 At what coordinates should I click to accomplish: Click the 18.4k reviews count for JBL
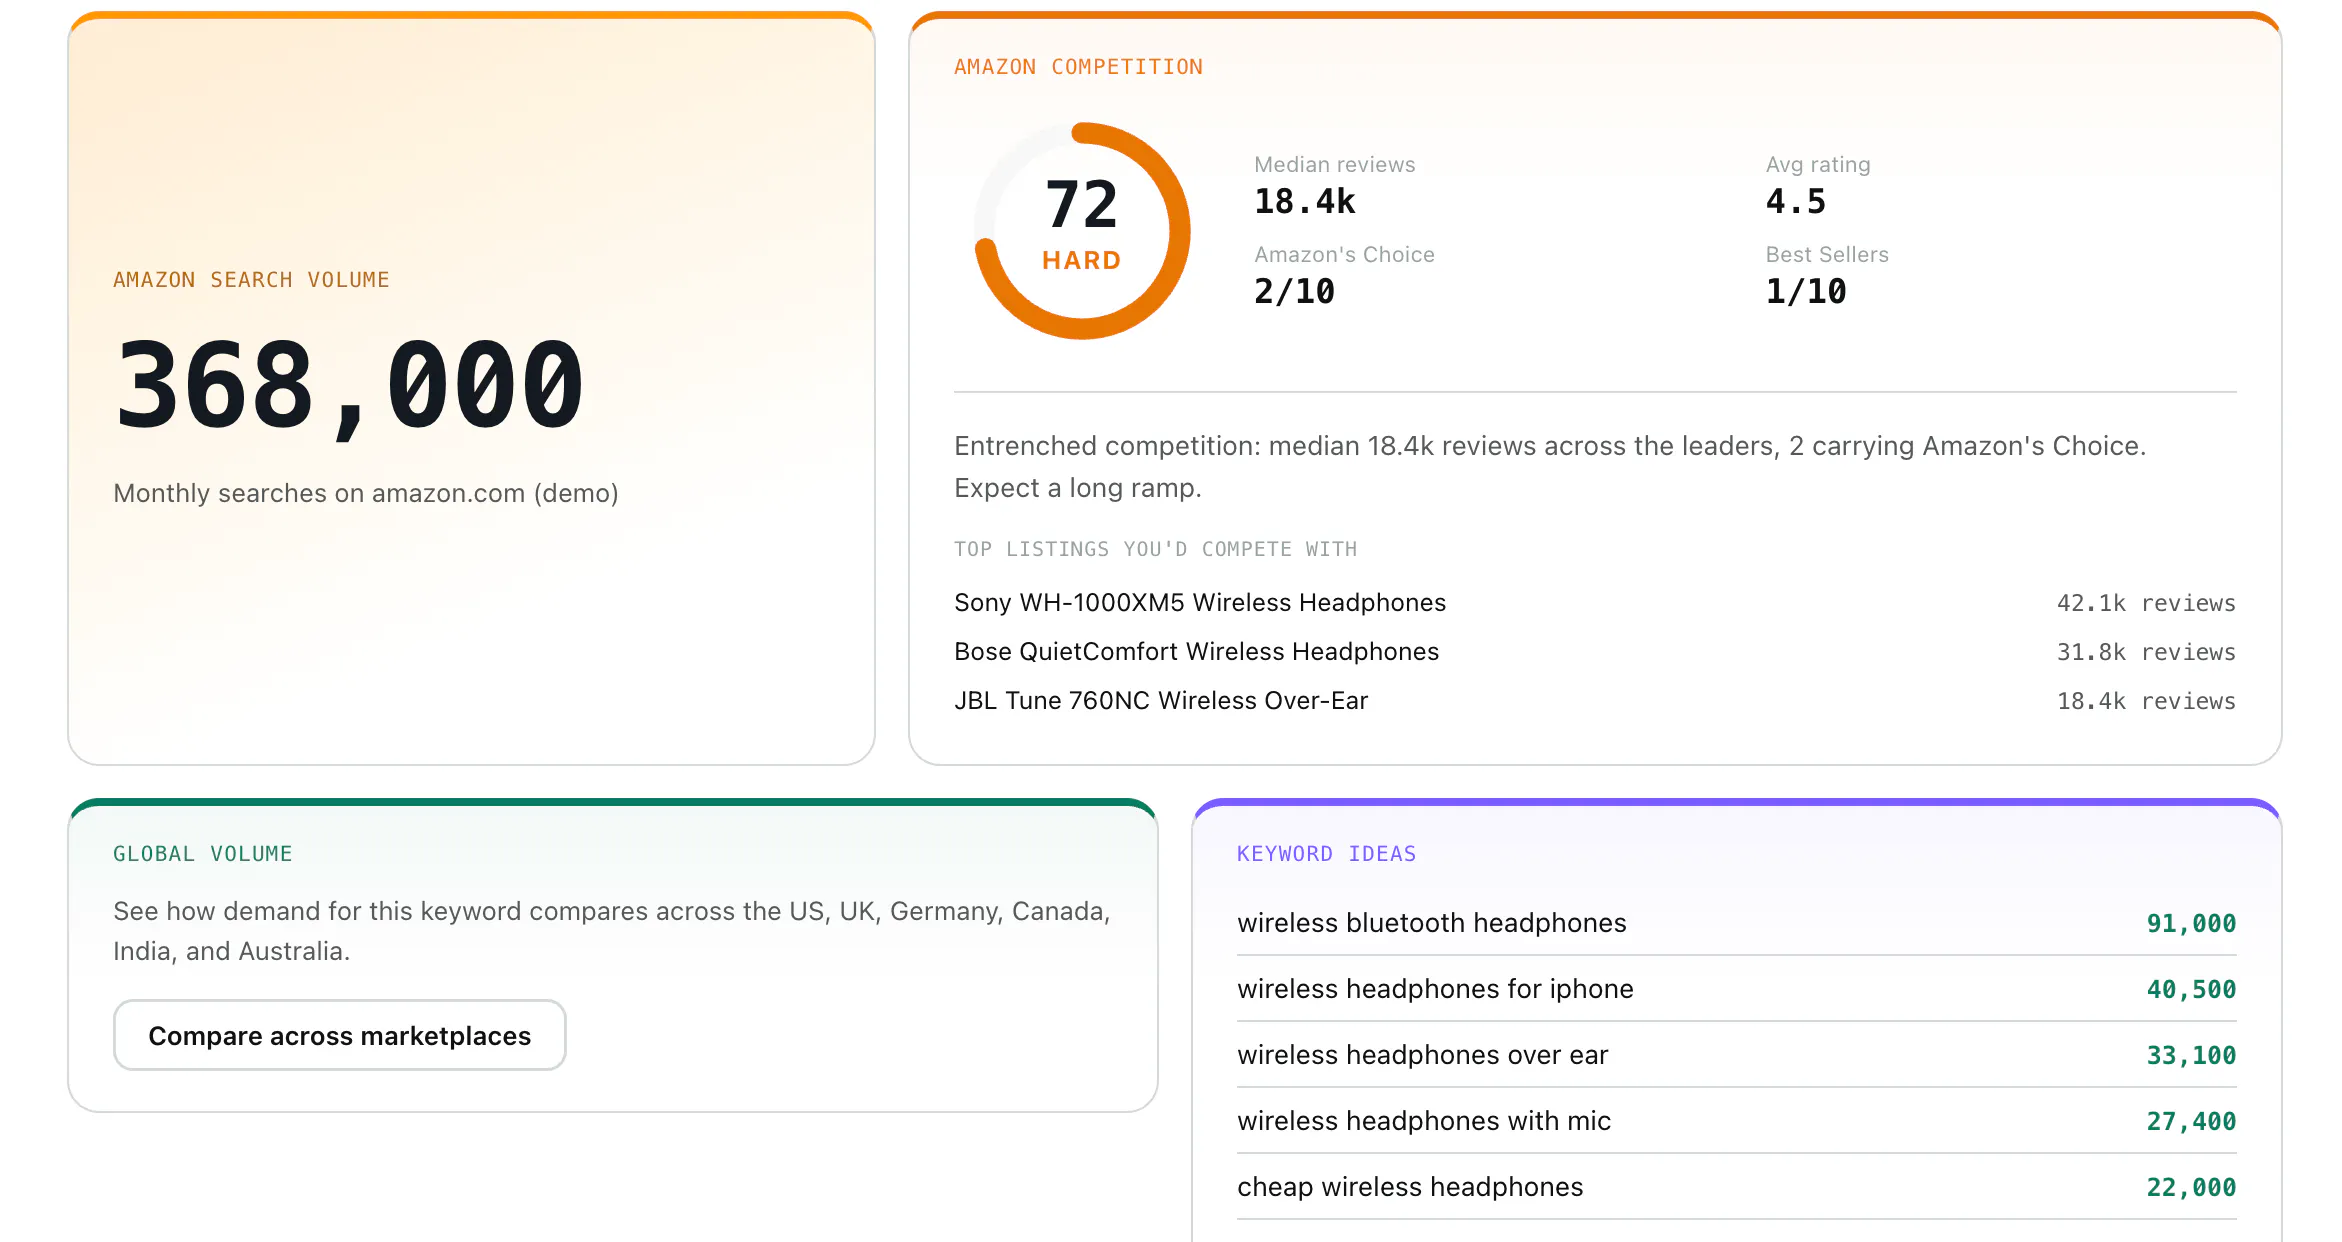click(x=2146, y=701)
